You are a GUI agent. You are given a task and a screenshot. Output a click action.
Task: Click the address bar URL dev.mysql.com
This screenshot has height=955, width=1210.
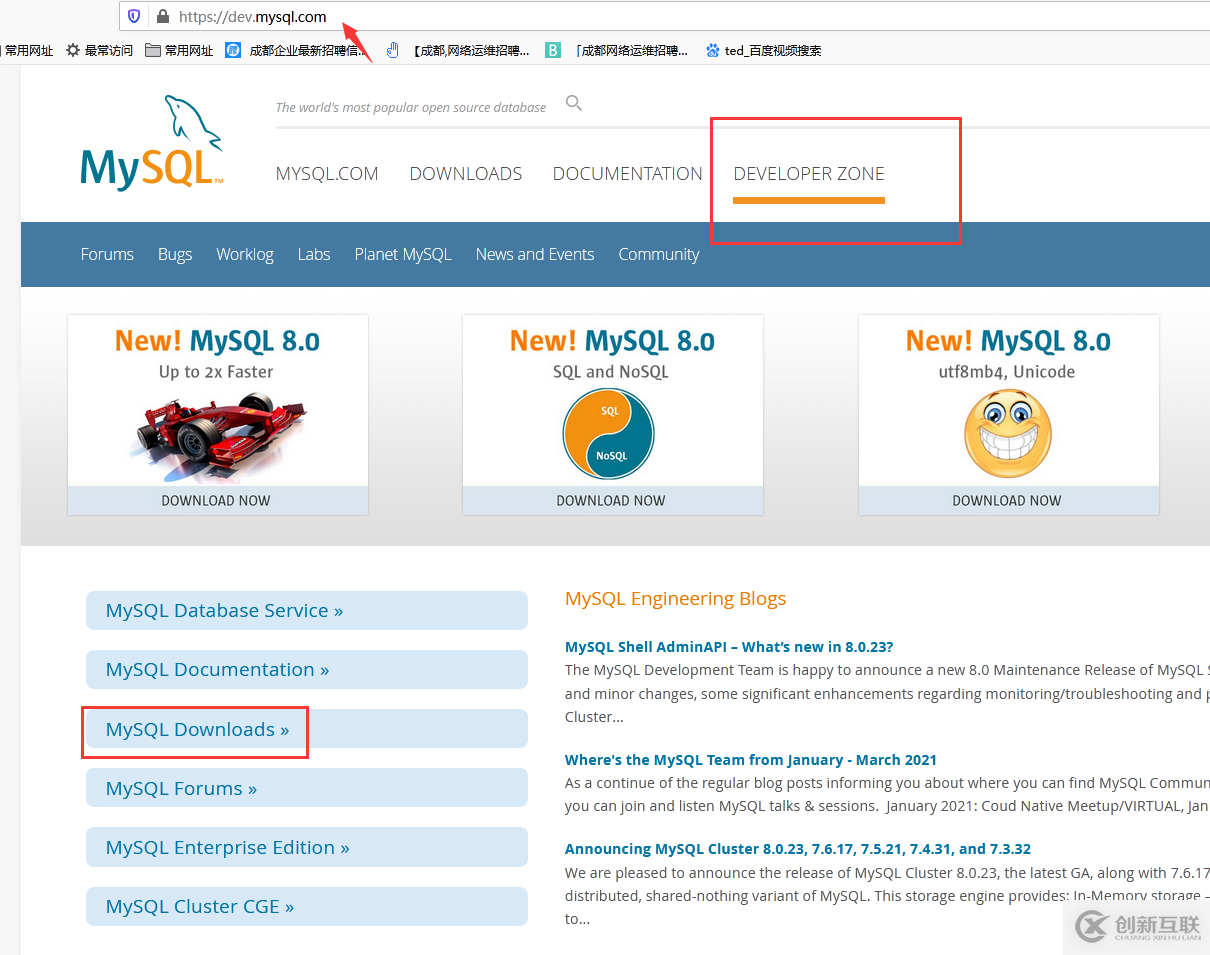coord(252,16)
